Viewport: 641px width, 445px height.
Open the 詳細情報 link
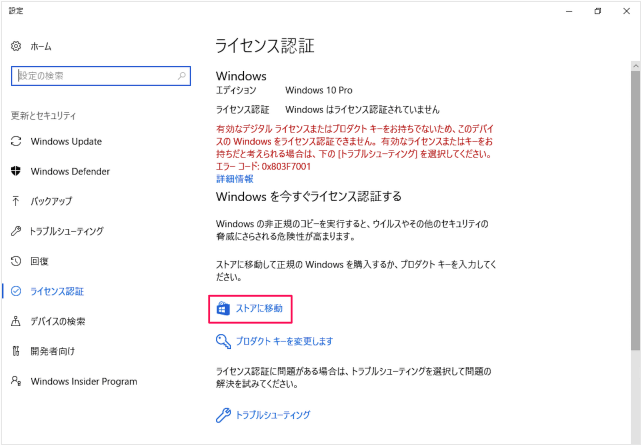click(x=235, y=178)
